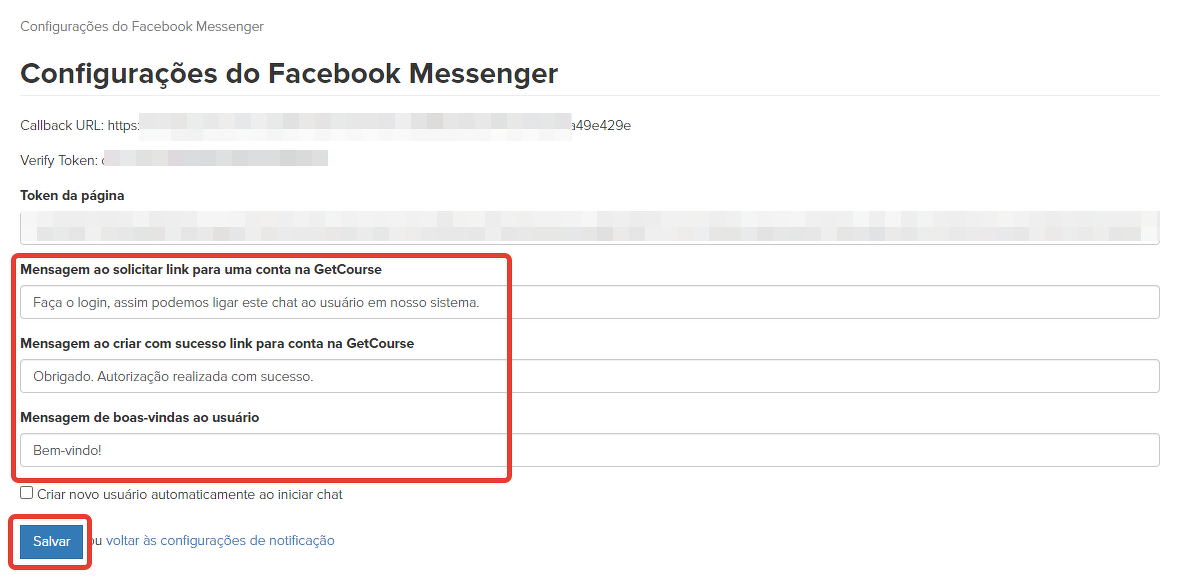Click the 'Criar novo usuário automaticamente' label text
The height and width of the screenshot is (588, 1188).
(x=190, y=494)
